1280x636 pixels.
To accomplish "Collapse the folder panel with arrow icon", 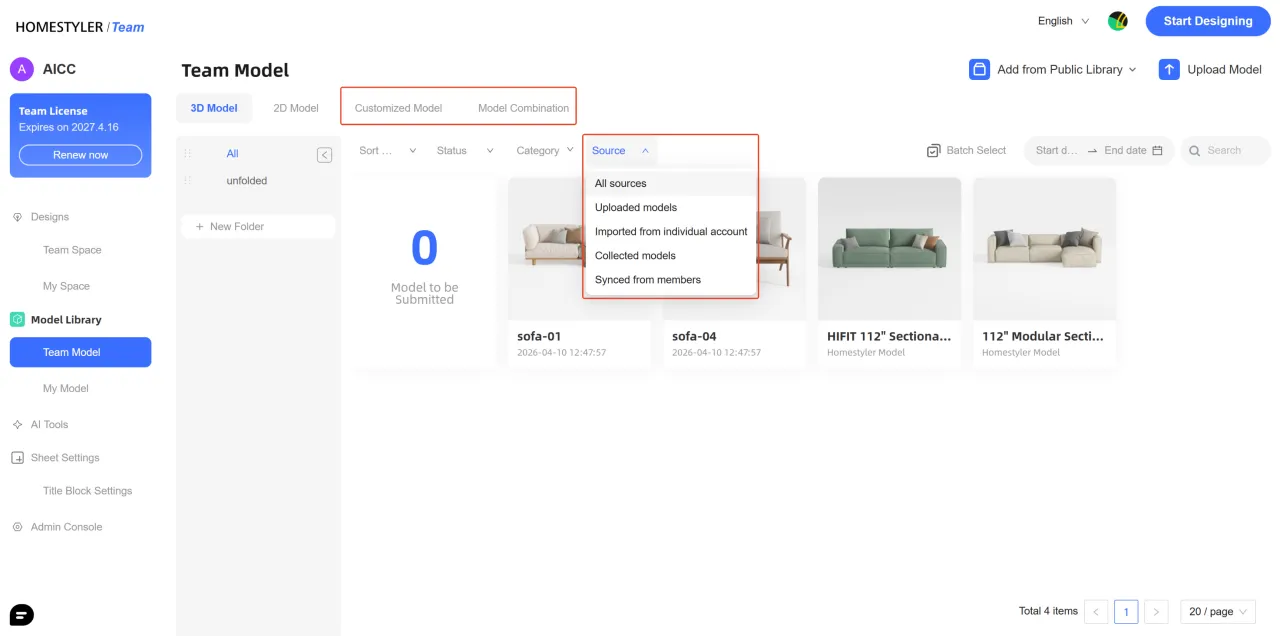I will [x=324, y=154].
